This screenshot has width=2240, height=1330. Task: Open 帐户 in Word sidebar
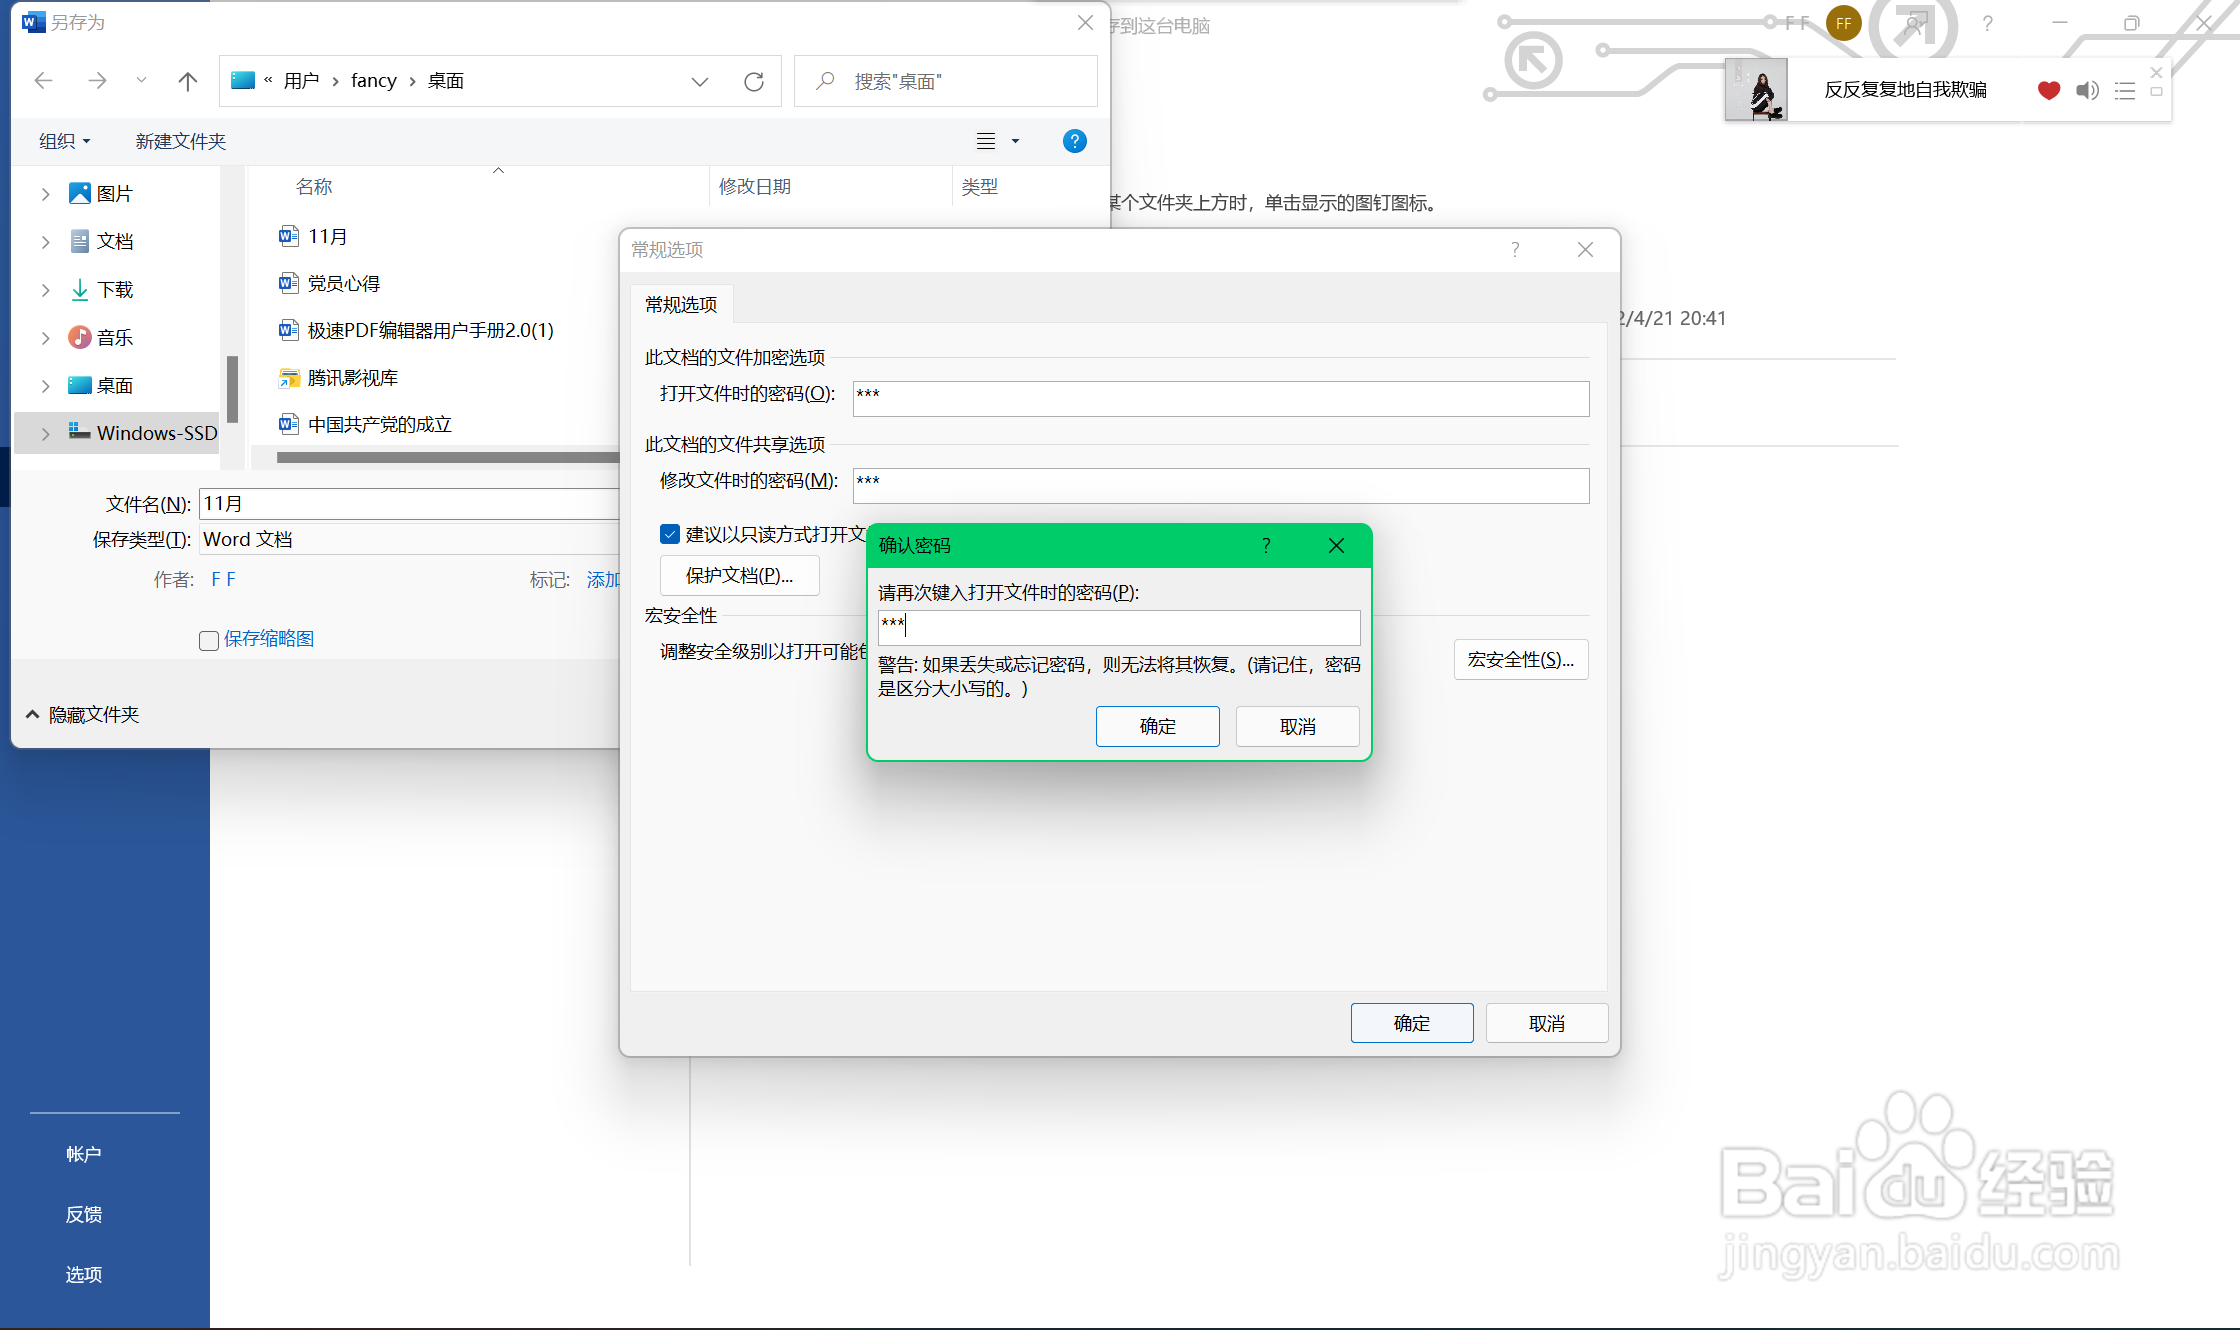coord(84,1154)
